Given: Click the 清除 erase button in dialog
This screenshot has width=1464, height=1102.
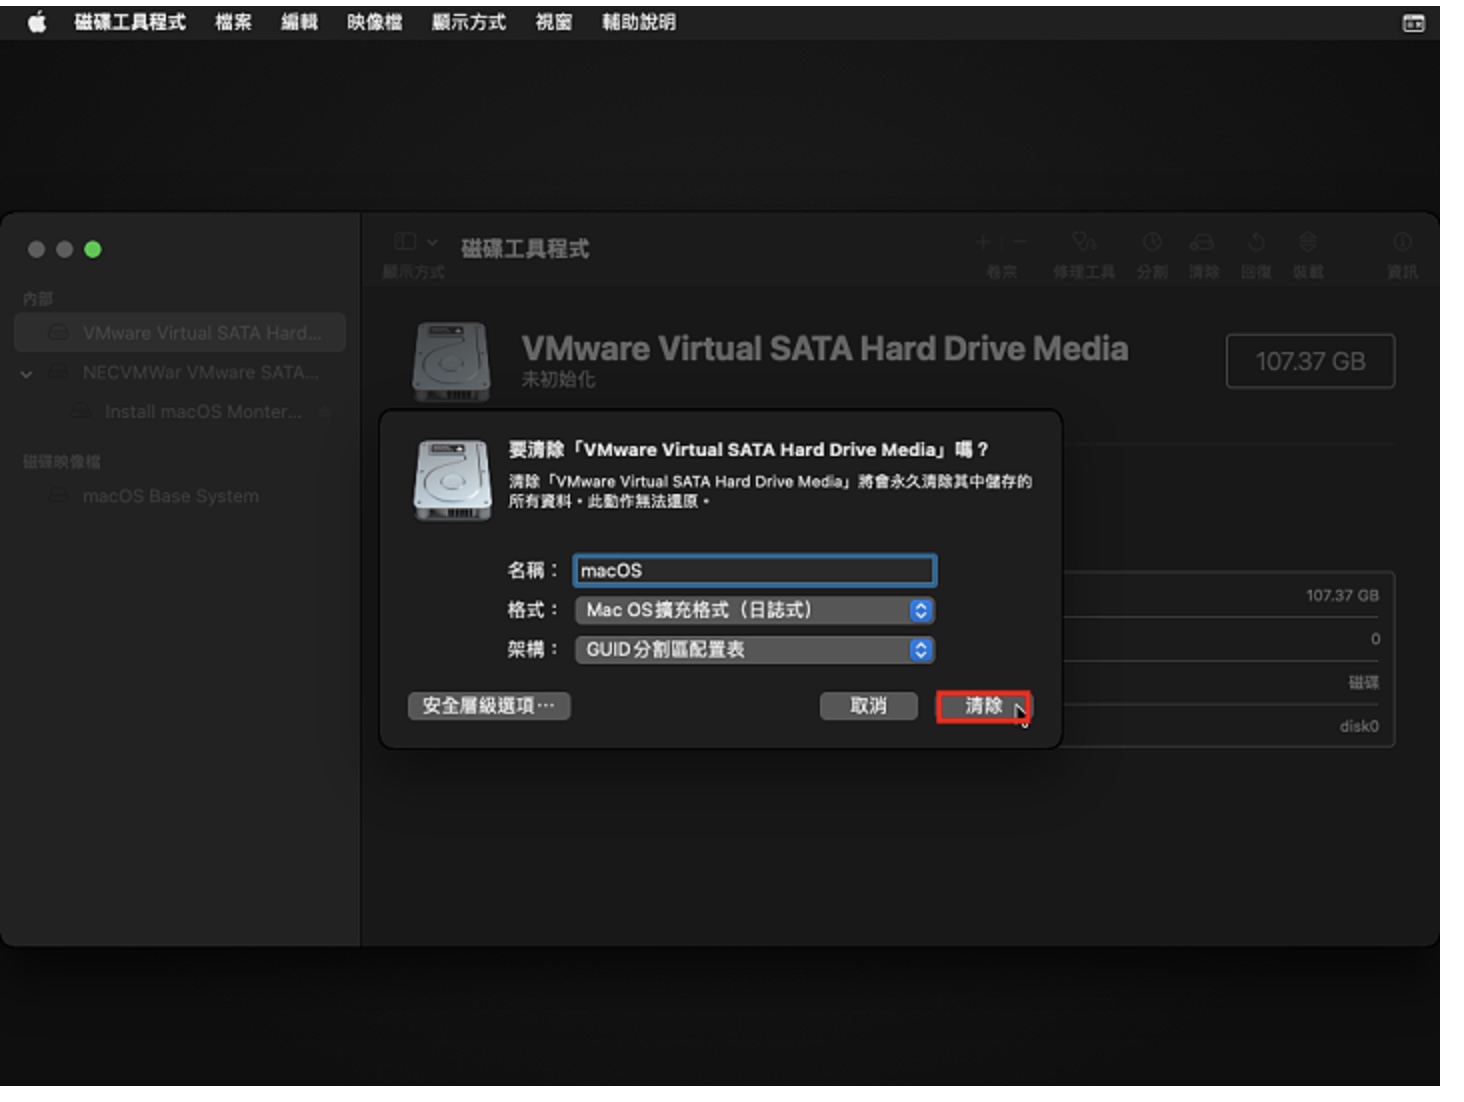Looking at the screenshot, I should click(x=983, y=706).
